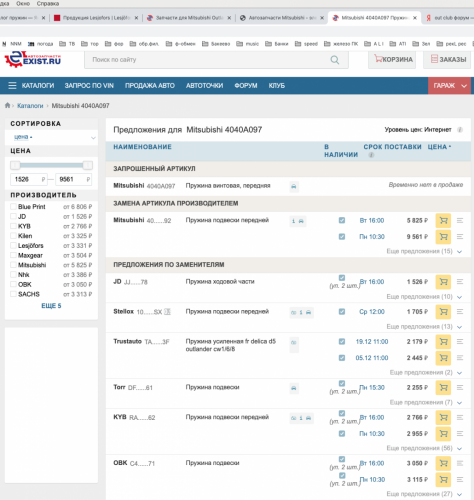Open the КОРЗИНА cart button
The height and width of the screenshot is (500, 474).
pos(392,60)
